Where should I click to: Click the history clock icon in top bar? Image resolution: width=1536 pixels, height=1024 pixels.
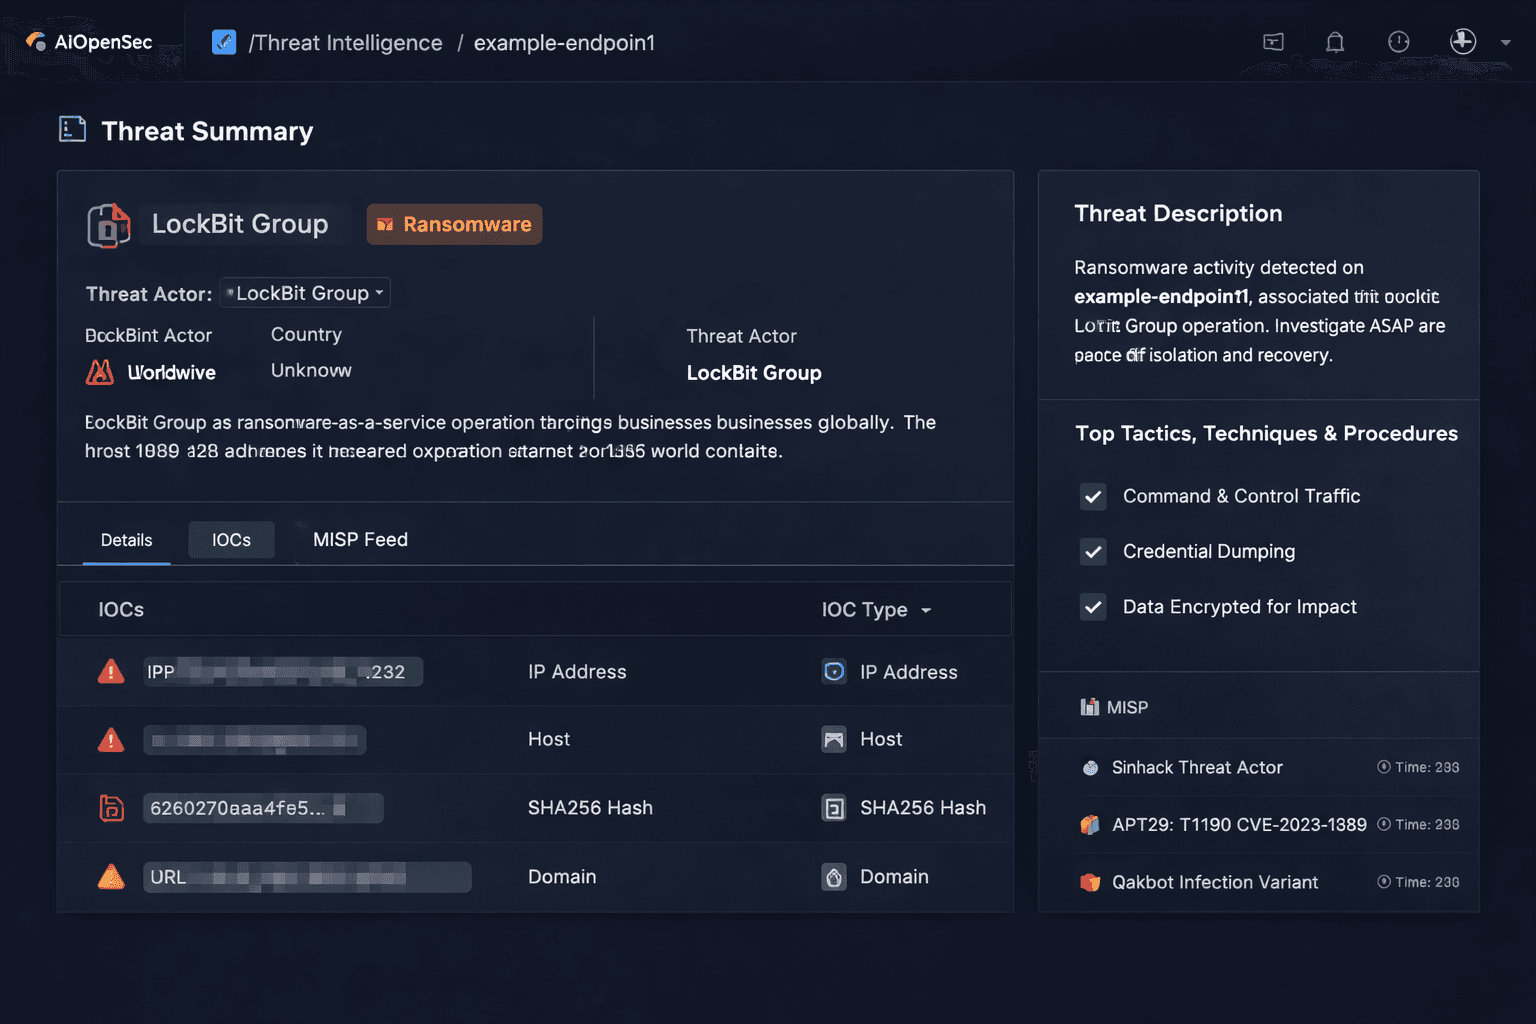click(1398, 41)
